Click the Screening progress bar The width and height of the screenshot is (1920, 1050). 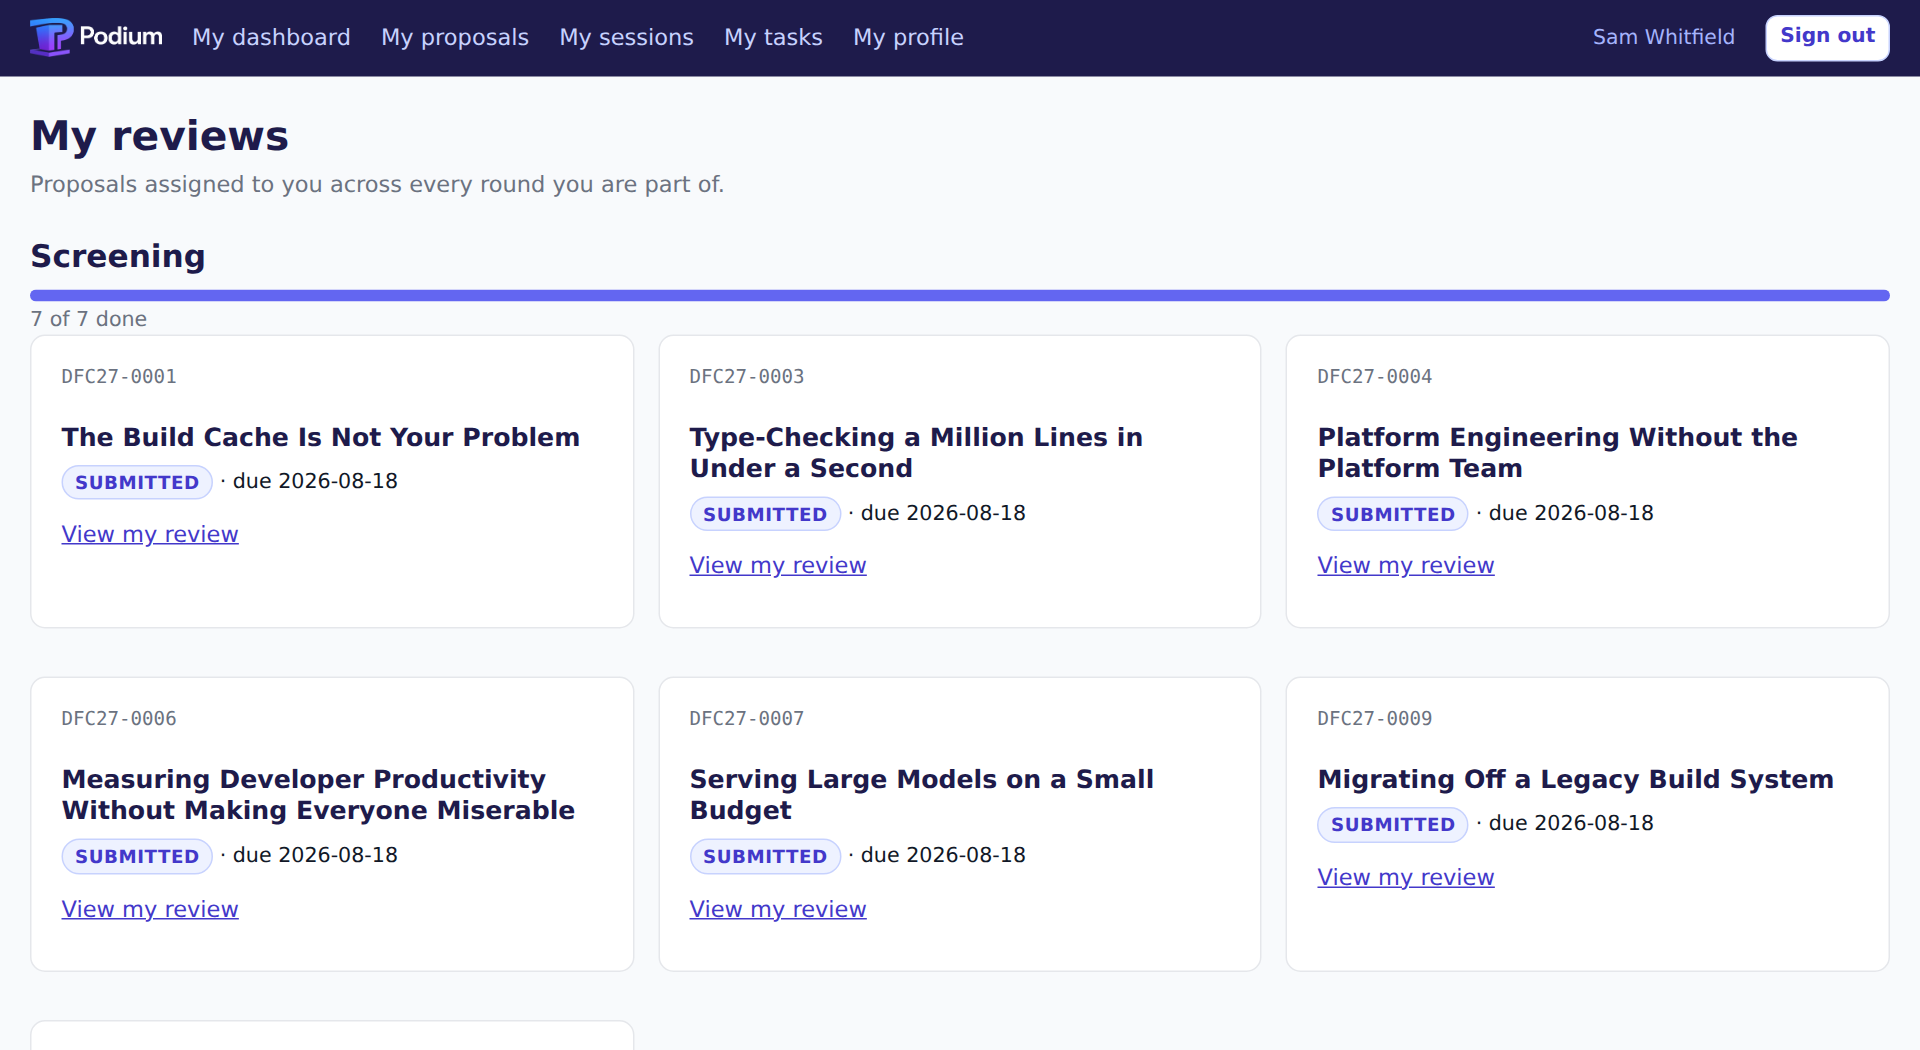[x=960, y=295]
